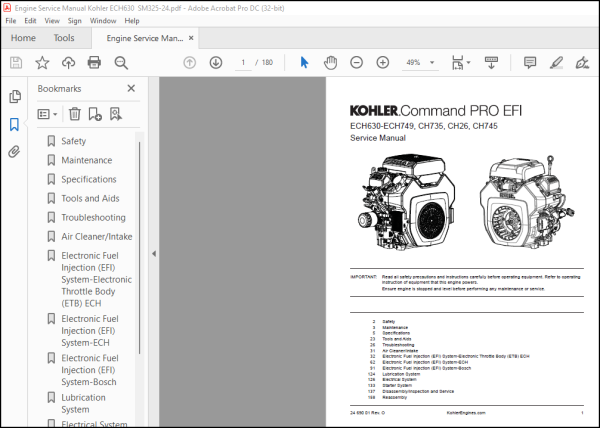Open the Window menu
Screen dimensions: 600x428
pyautogui.click(x=103, y=21)
